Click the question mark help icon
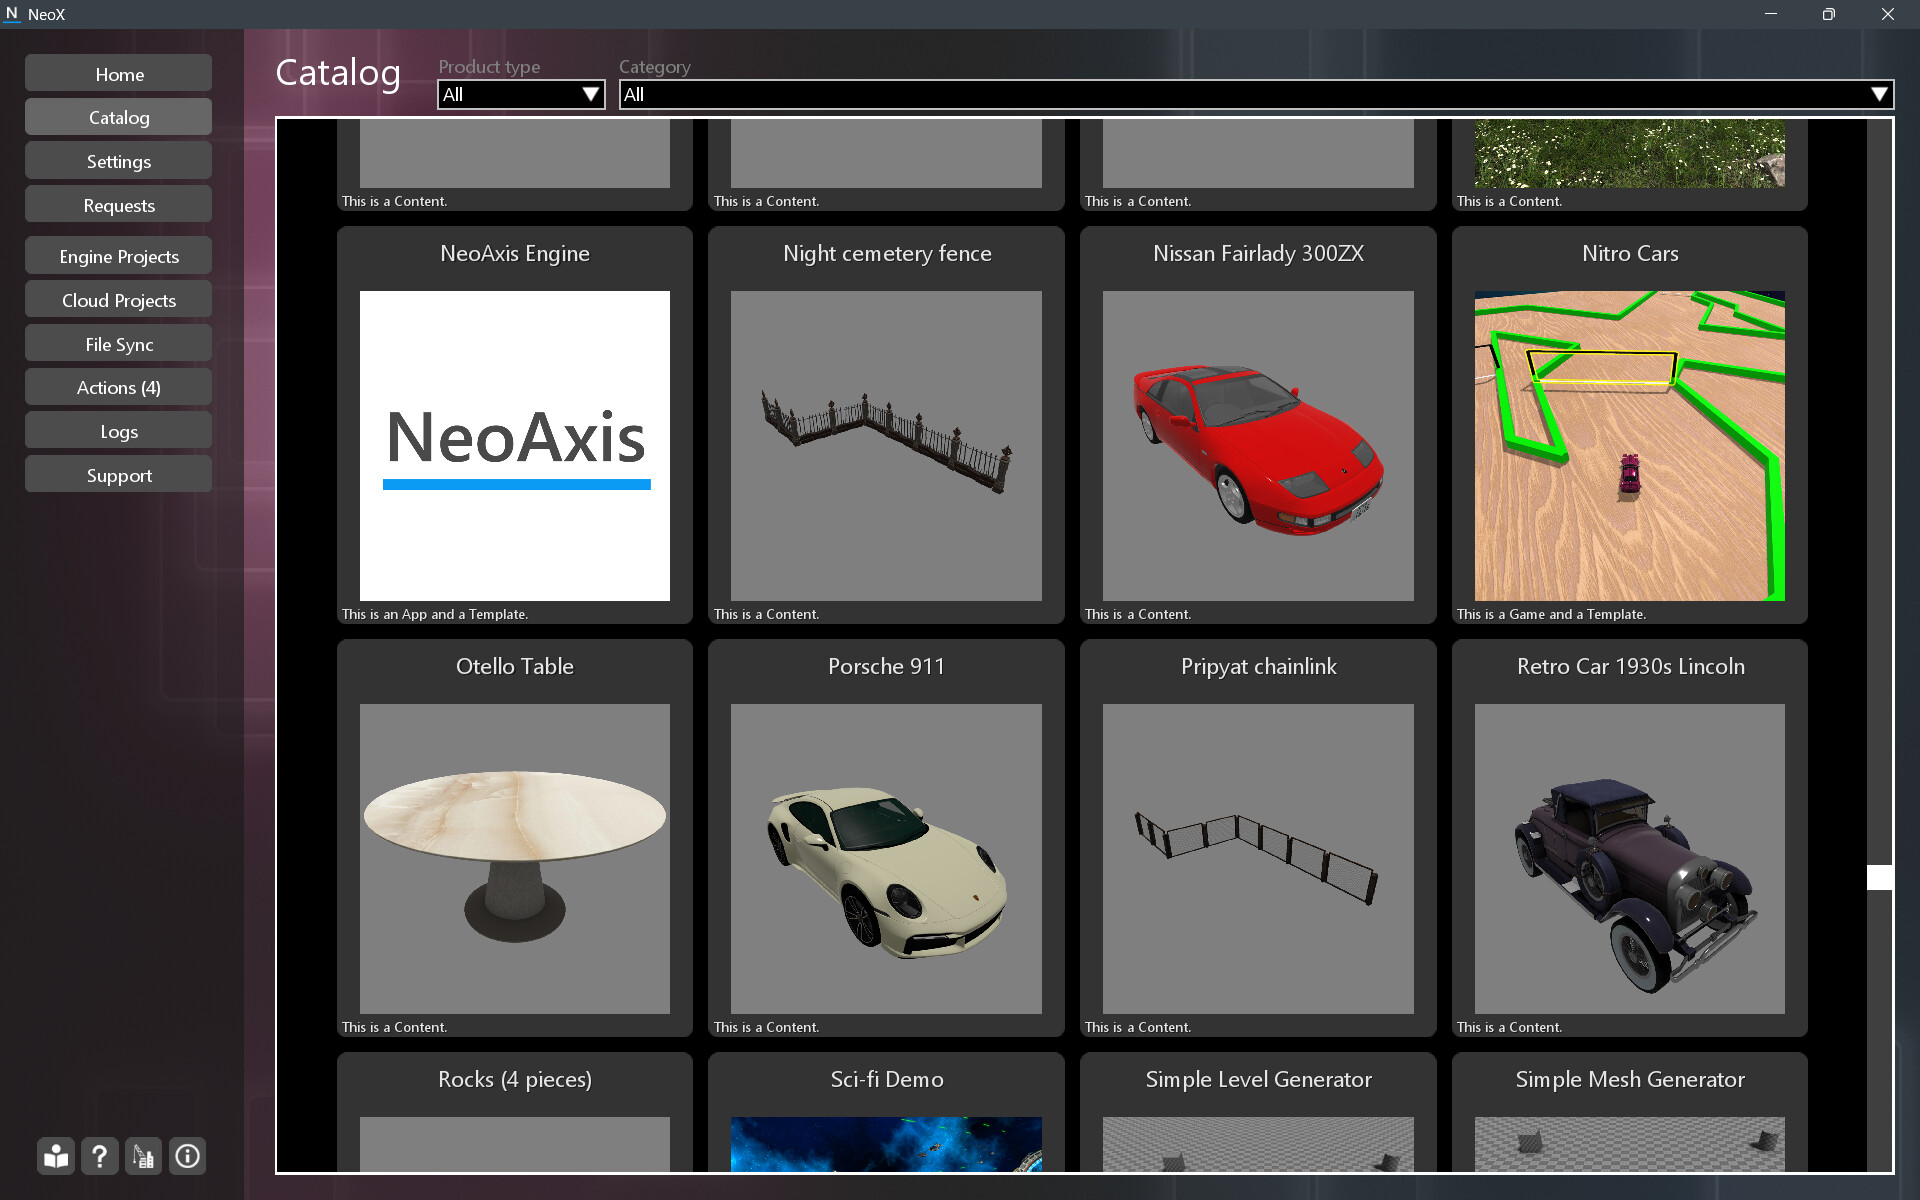The height and width of the screenshot is (1200, 1920). (100, 1156)
